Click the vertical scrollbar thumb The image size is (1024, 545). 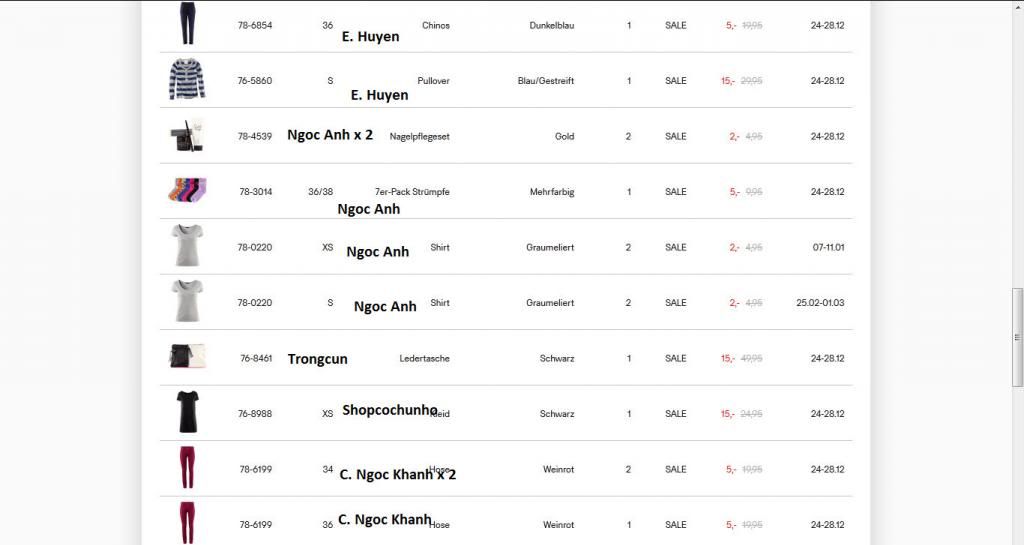(x=1018, y=337)
